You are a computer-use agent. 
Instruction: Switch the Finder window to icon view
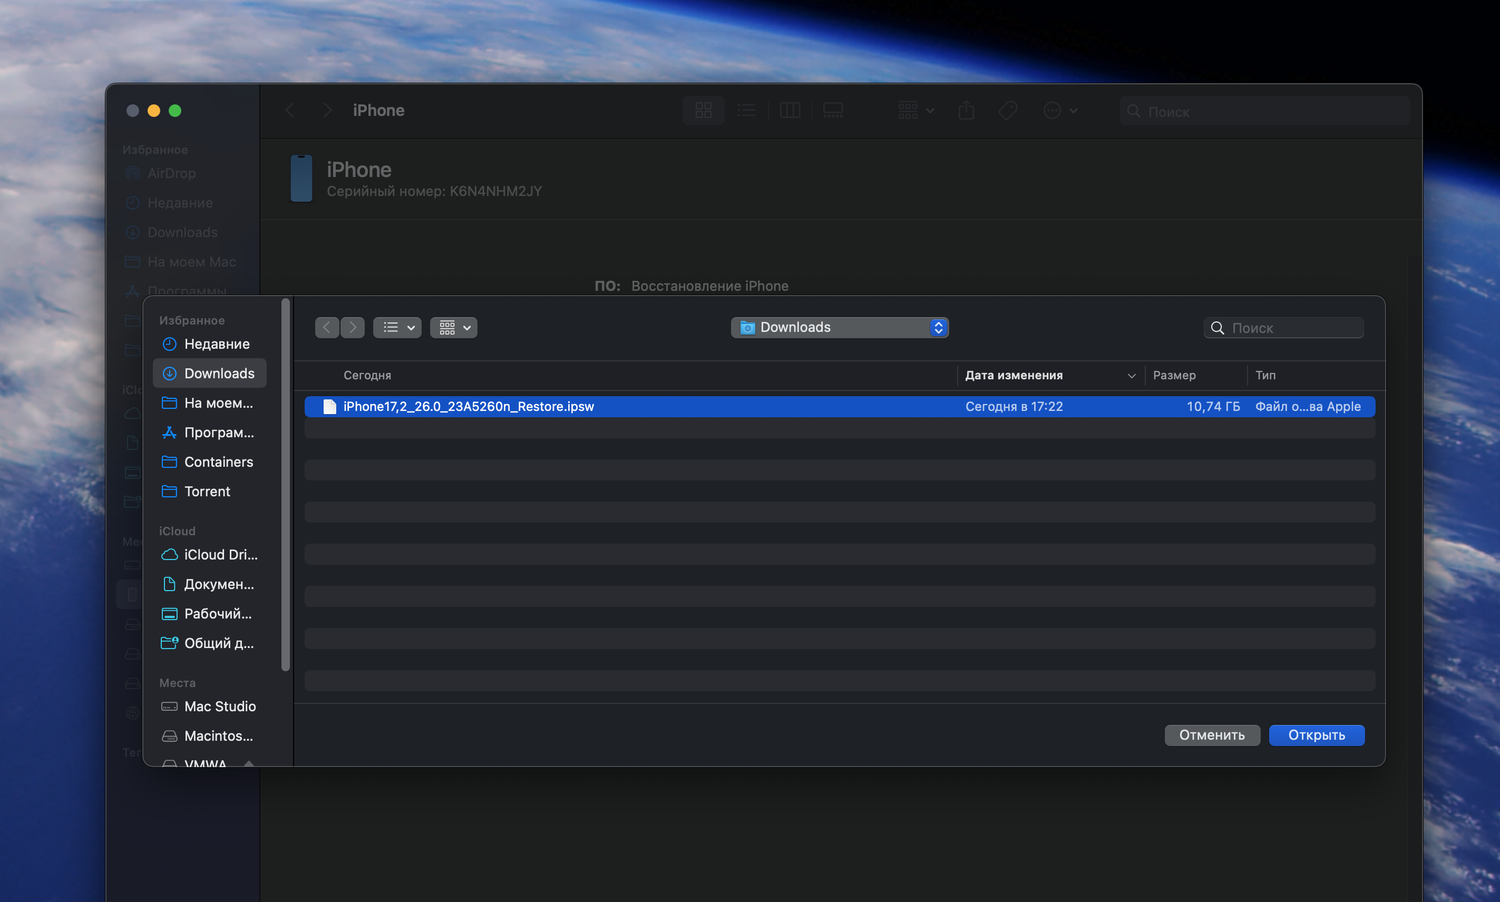(704, 110)
